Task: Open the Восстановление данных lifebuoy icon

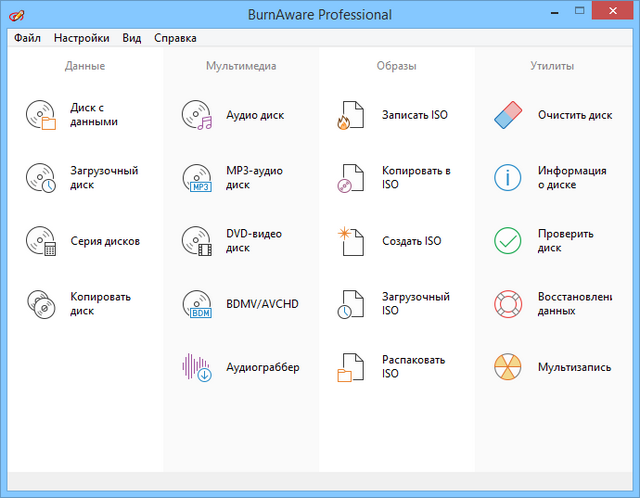Action: pos(508,304)
